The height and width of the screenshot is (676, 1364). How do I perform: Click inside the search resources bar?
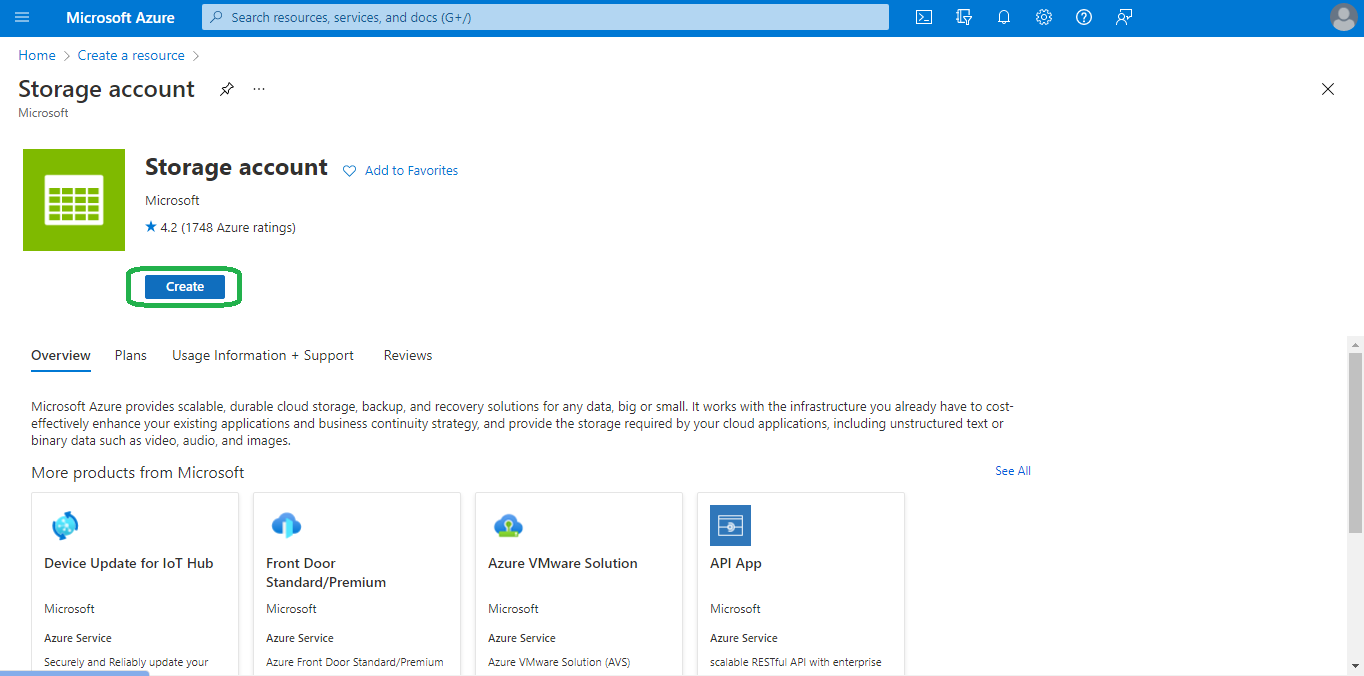point(544,17)
